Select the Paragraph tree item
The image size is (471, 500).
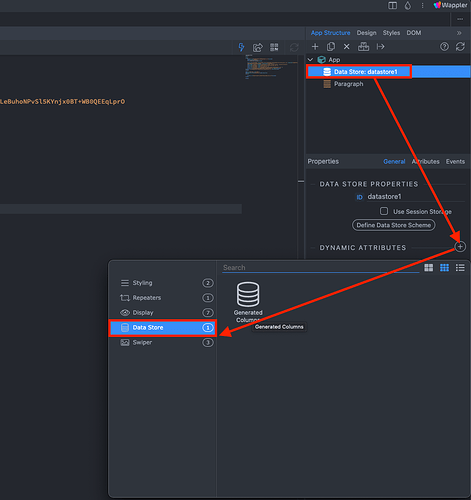(349, 84)
